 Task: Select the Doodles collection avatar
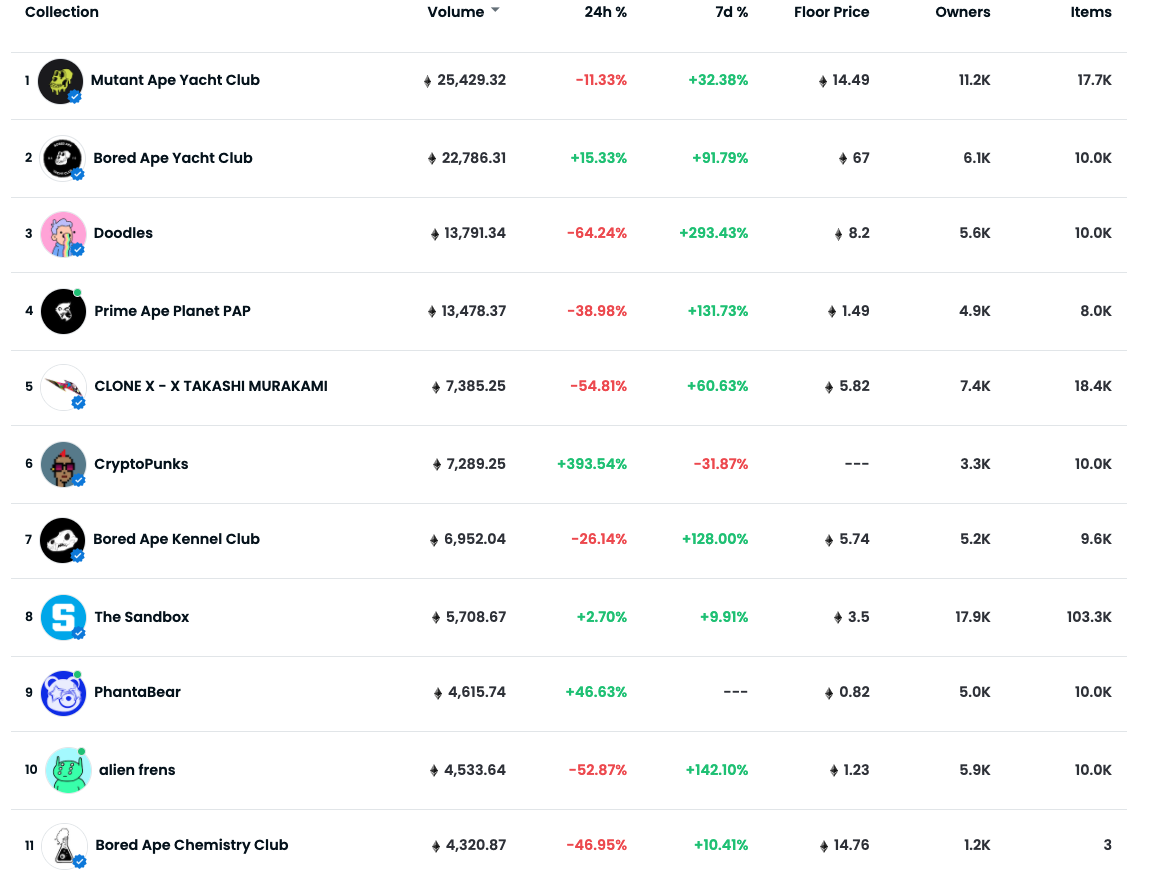click(63, 234)
